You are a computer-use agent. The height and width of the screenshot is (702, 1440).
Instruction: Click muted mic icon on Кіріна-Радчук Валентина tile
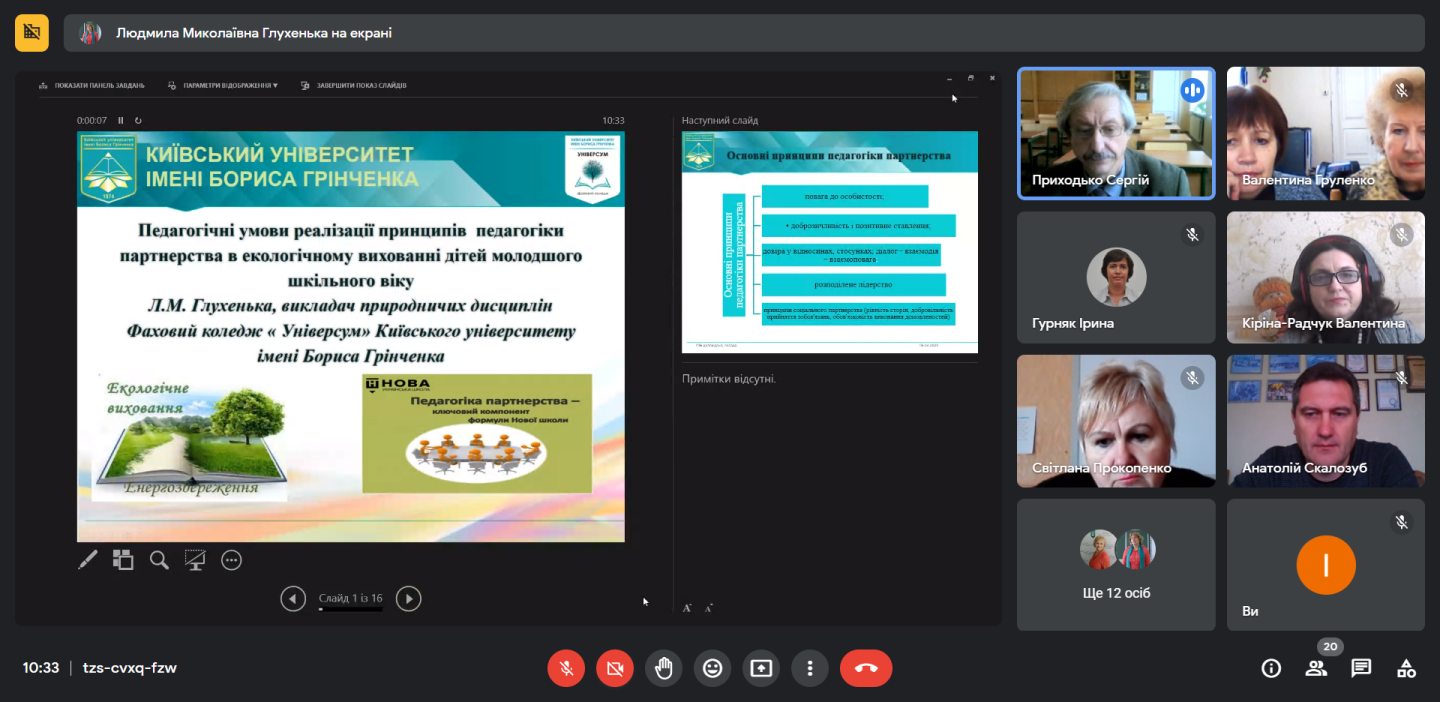1401,234
